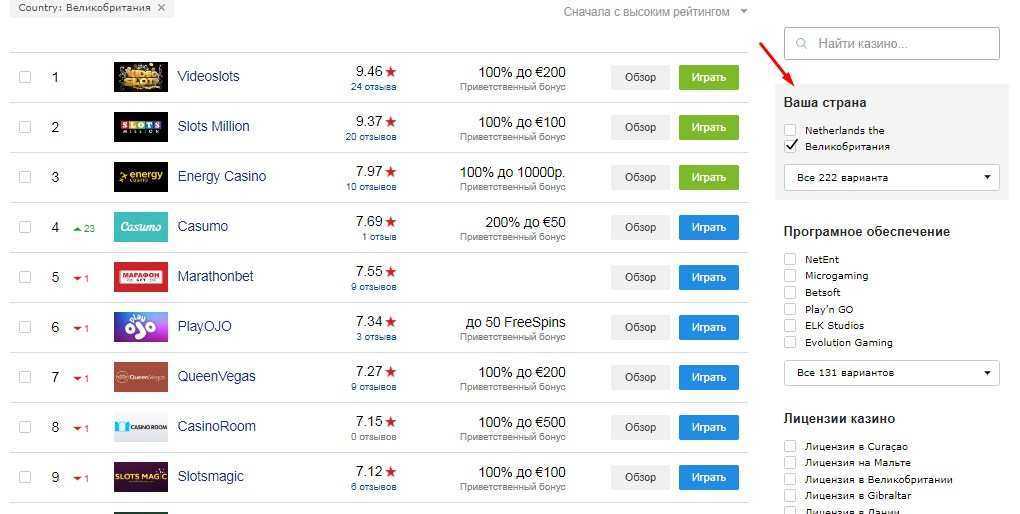Remove the Великобритания country filter tag
The height and width of the screenshot is (514, 1020).
pos(161,8)
